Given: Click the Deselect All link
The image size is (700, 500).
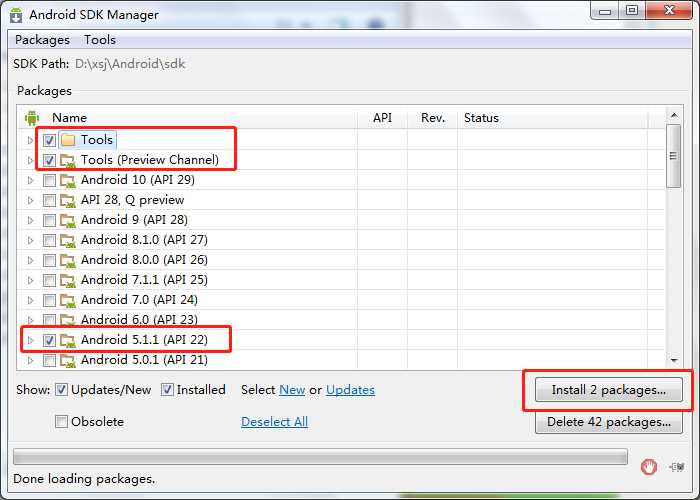Looking at the screenshot, I should click(274, 421).
